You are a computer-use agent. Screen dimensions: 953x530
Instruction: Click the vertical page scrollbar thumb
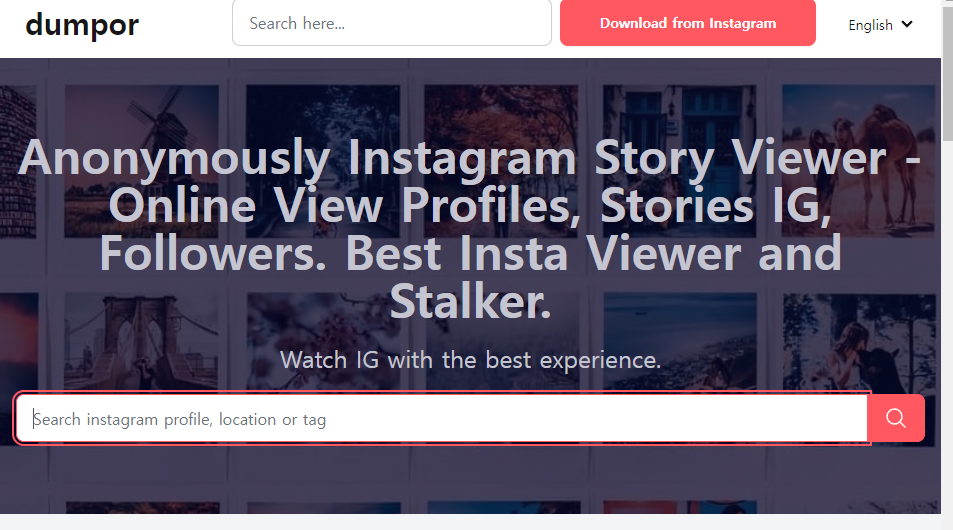point(947,71)
